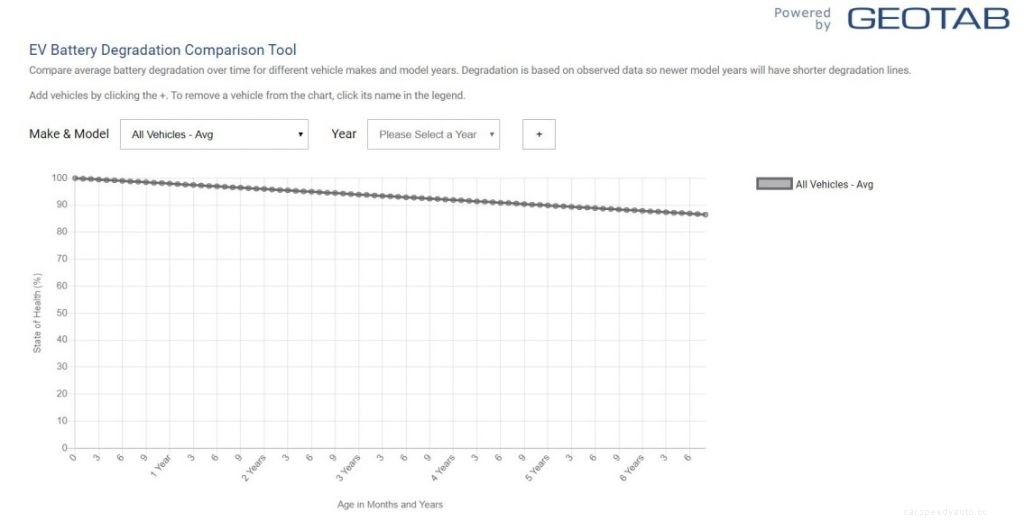This screenshot has height=521, width=1024.
Task: Click the 'Year' label beside the dropdown
Action: (344, 134)
